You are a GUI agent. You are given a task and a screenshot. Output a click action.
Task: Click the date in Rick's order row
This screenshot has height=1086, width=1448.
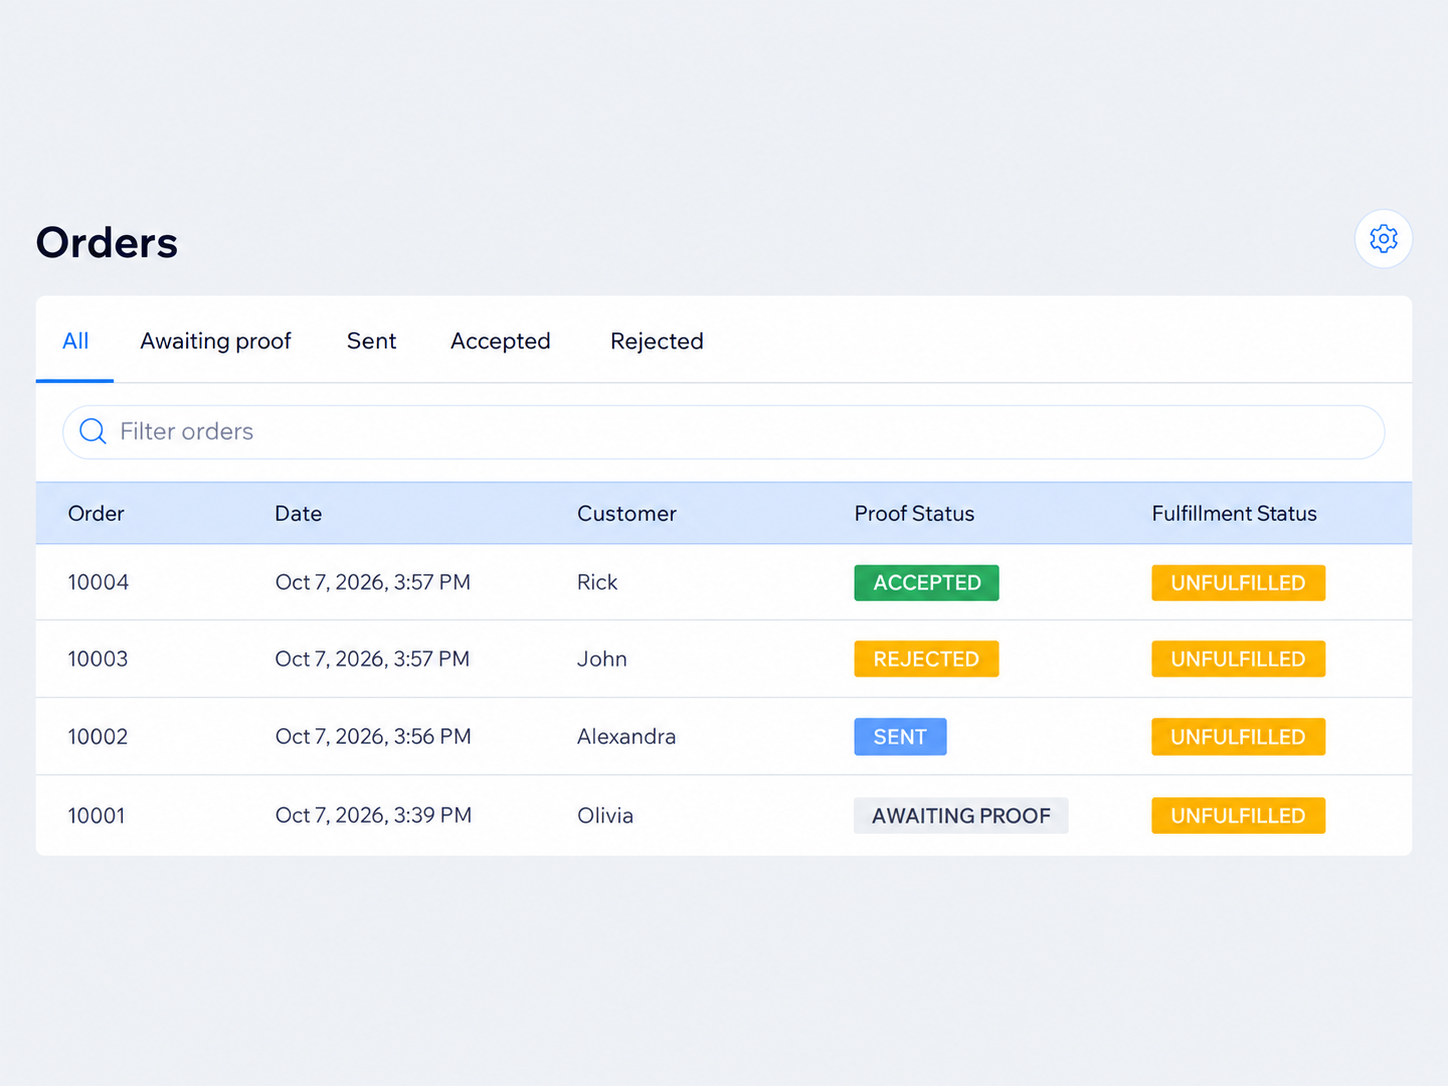point(373,582)
